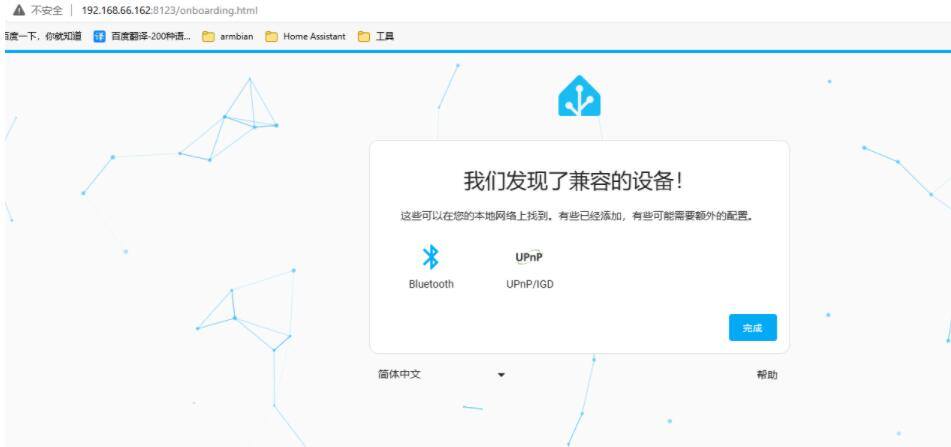Click the UPnP/IGD label text

[x=530, y=284]
